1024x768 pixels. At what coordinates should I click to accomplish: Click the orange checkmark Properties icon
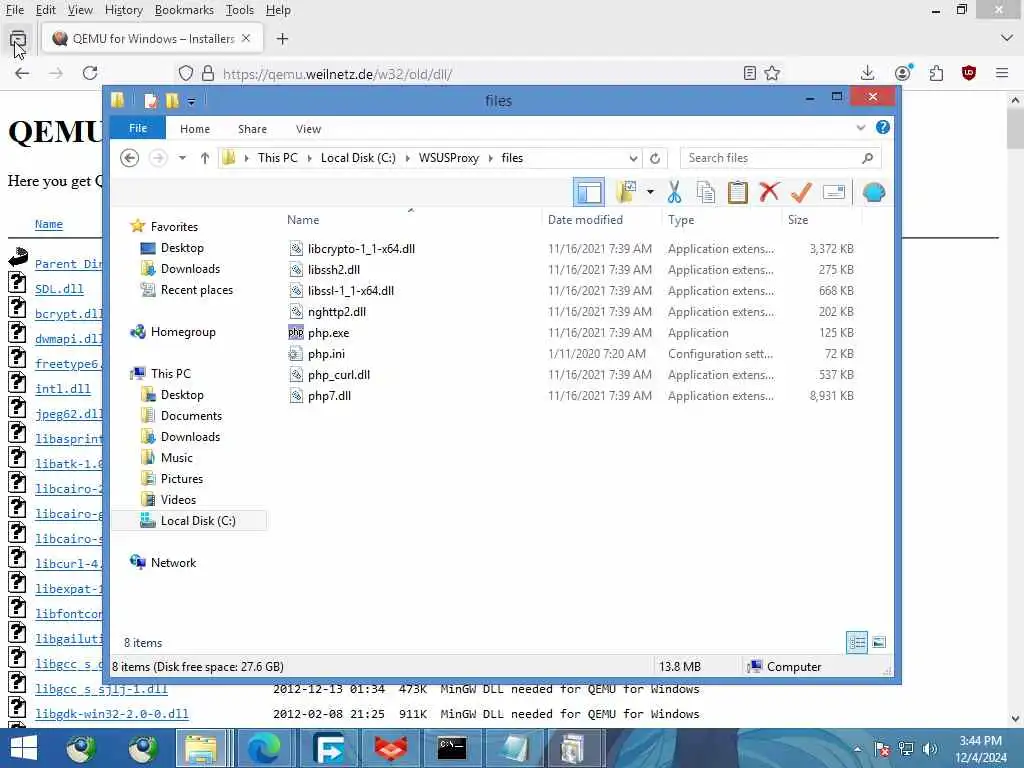coord(801,193)
